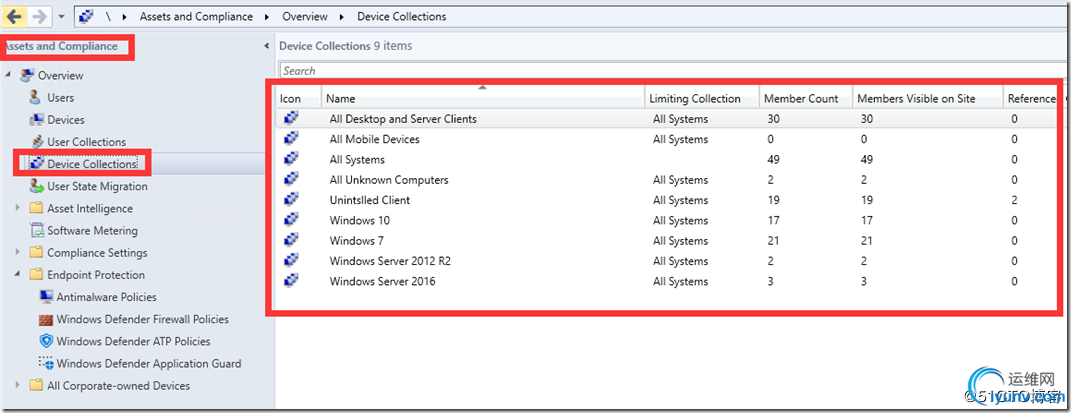1071x413 pixels.
Task: Select Device Collections in the breadcrumb
Action: (x=402, y=16)
